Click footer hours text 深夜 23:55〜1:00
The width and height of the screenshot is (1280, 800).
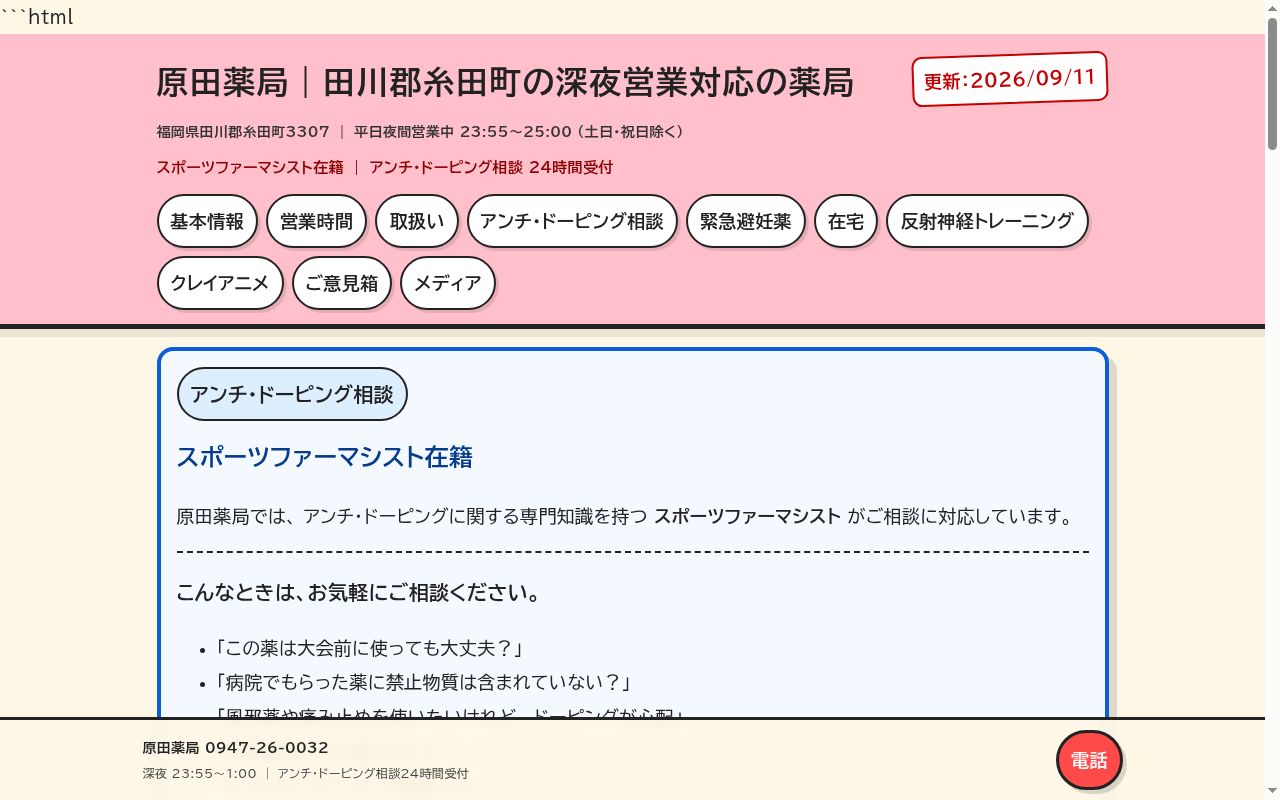tap(200, 773)
